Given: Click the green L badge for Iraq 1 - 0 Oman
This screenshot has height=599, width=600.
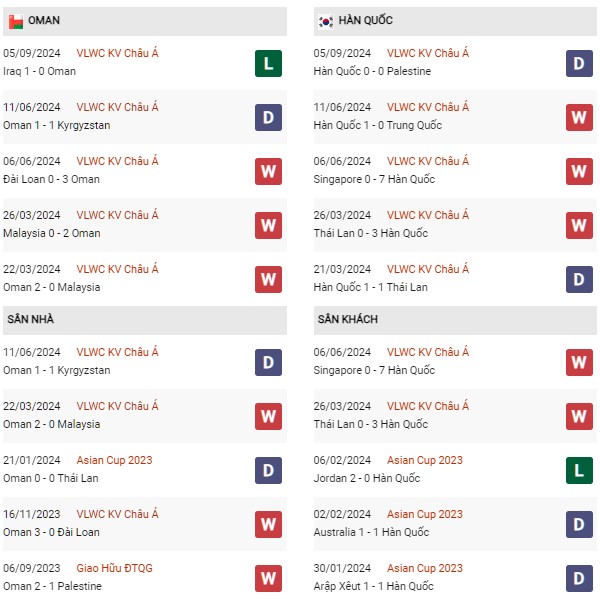Looking at the screenshot, I should pyautogui.click(x=268, y=63).
